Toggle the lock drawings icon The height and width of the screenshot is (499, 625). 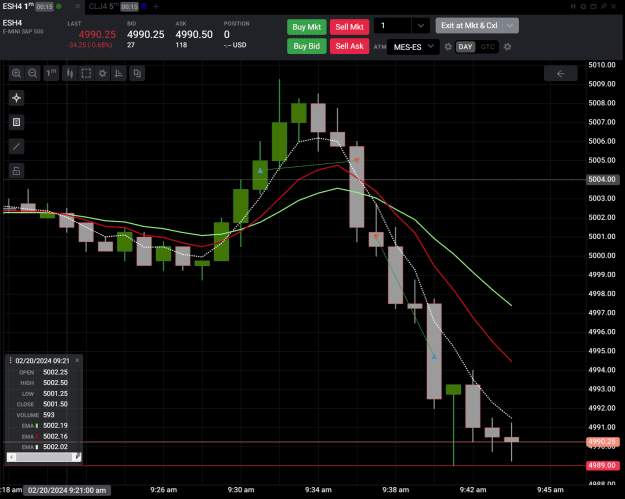click(x=16, y=171)
